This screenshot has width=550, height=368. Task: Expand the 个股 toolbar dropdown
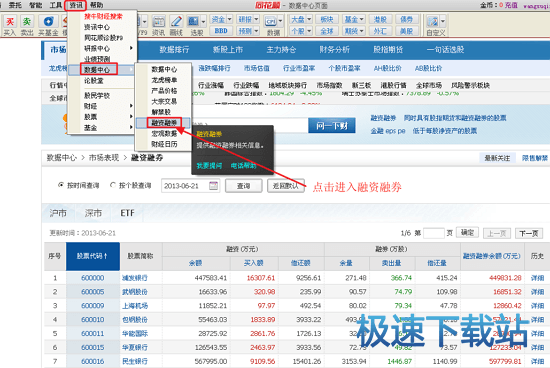click(x=309, y=31)
